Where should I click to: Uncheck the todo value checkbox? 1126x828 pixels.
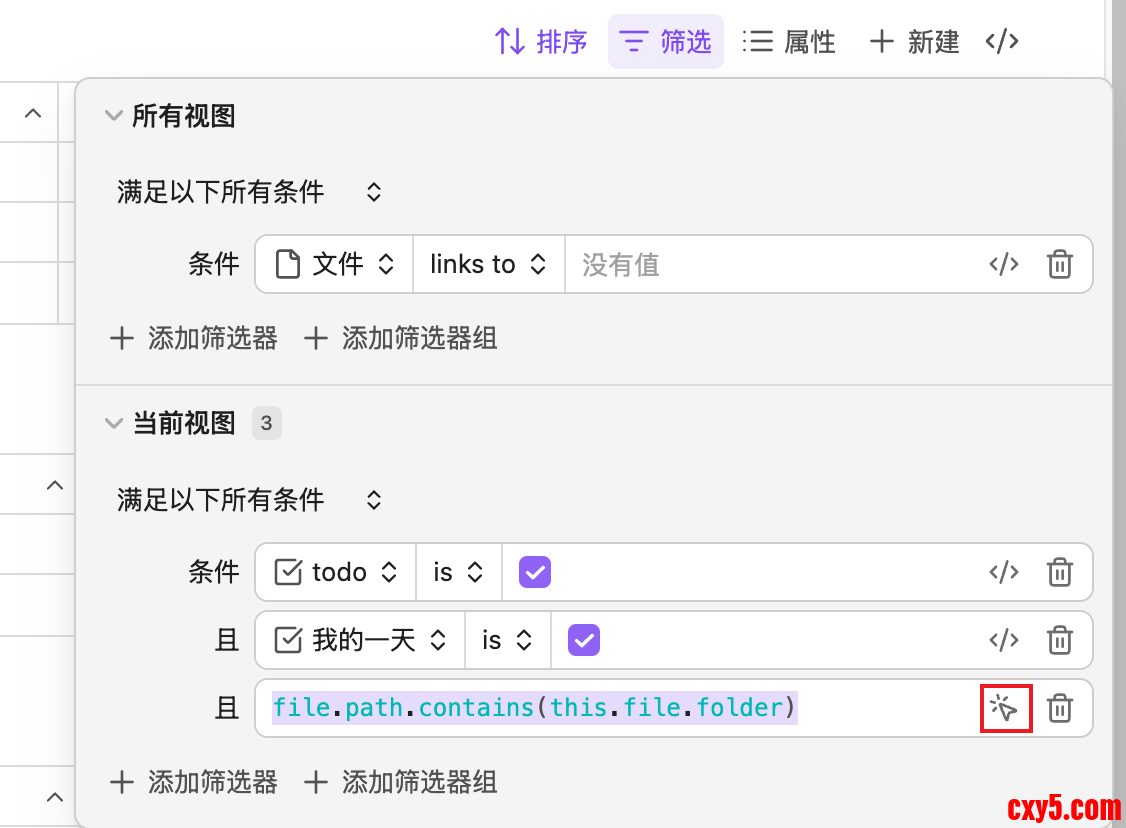(x=535, y=572)
